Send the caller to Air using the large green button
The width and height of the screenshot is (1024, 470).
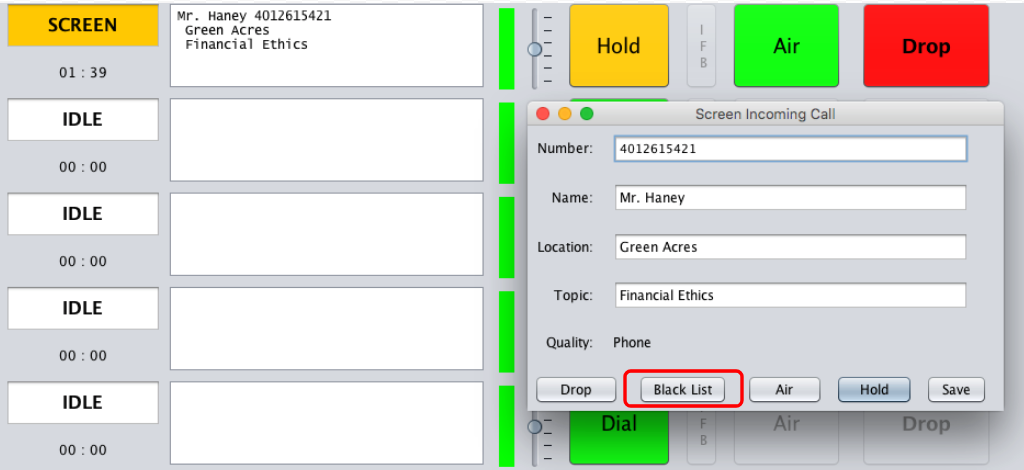point(786,46)
